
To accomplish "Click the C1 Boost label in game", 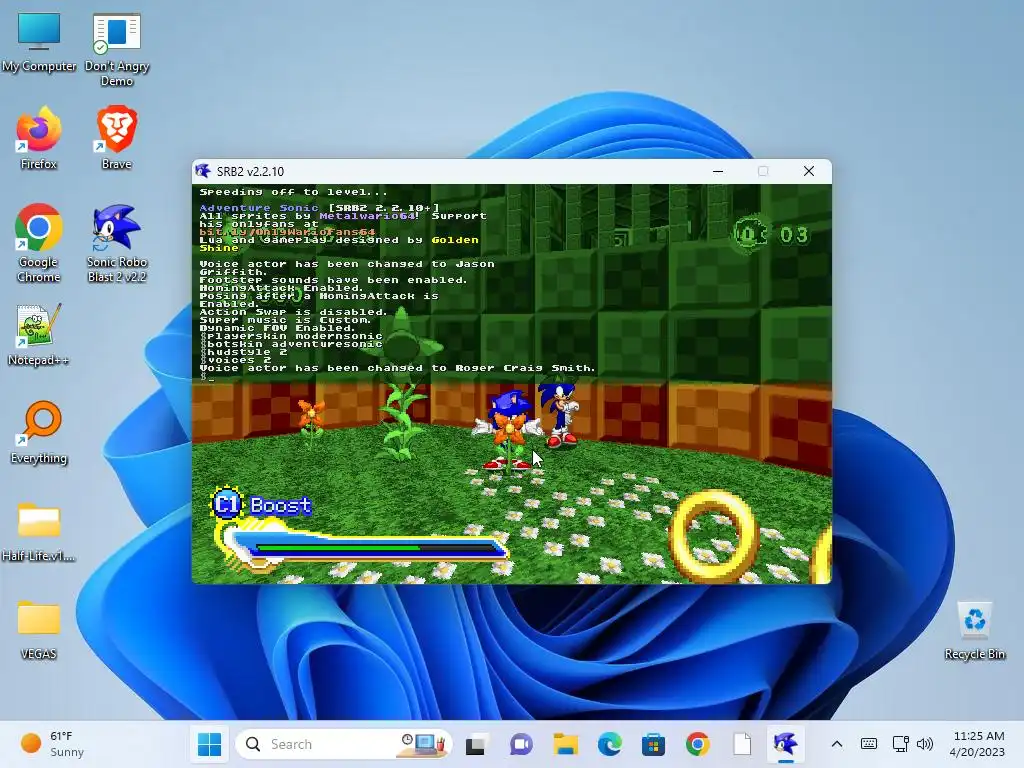I will tap(261, 504).
